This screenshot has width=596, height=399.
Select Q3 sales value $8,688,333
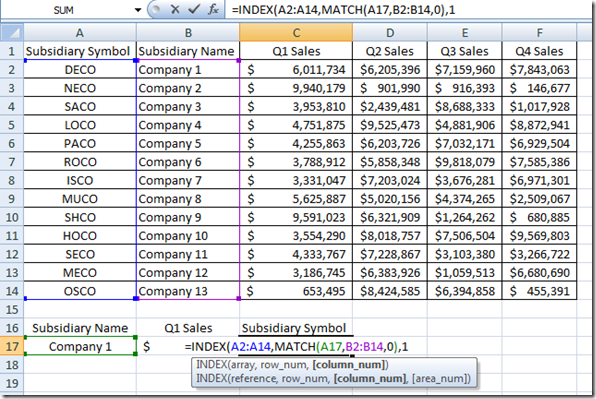464,106
